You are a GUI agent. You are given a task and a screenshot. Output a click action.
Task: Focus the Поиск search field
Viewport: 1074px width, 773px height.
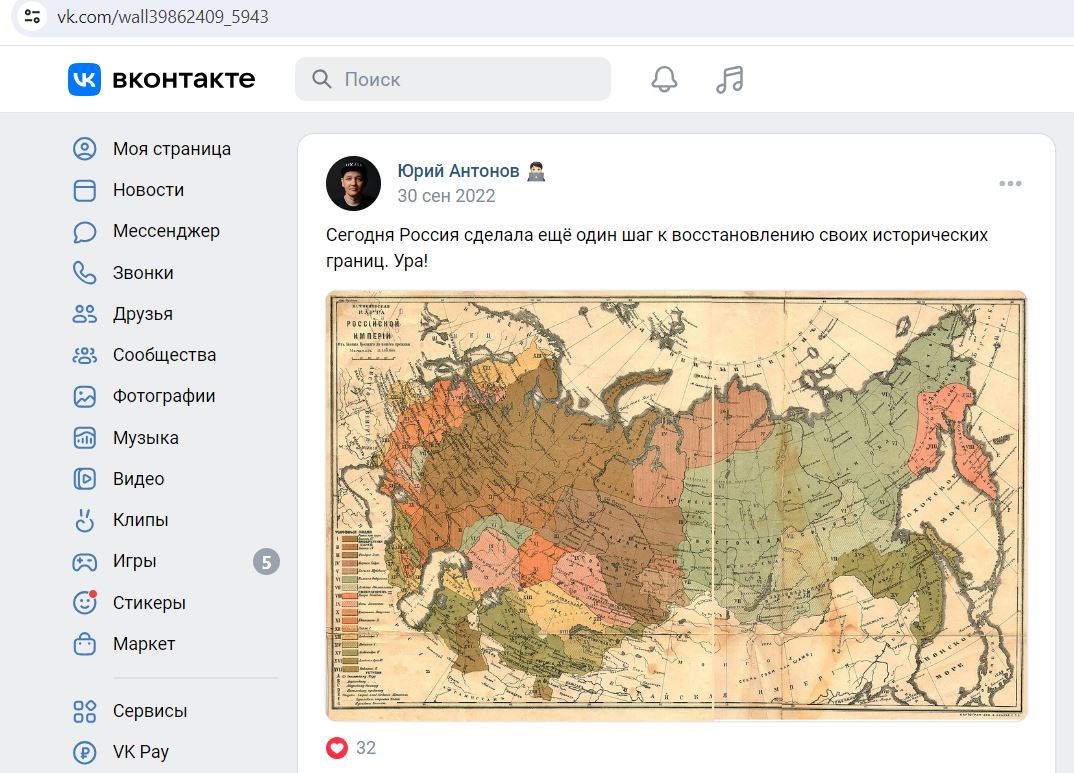pyautogui.click(x=453, y=79)
